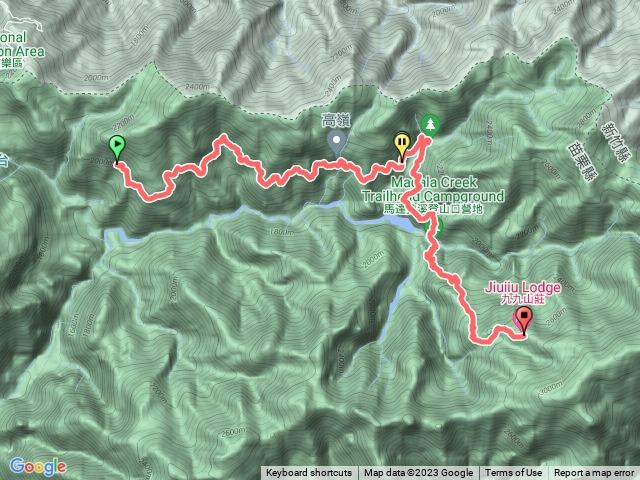Click the 高嶺 place name text
Screen dimensions: 640x480
(336, 121)
